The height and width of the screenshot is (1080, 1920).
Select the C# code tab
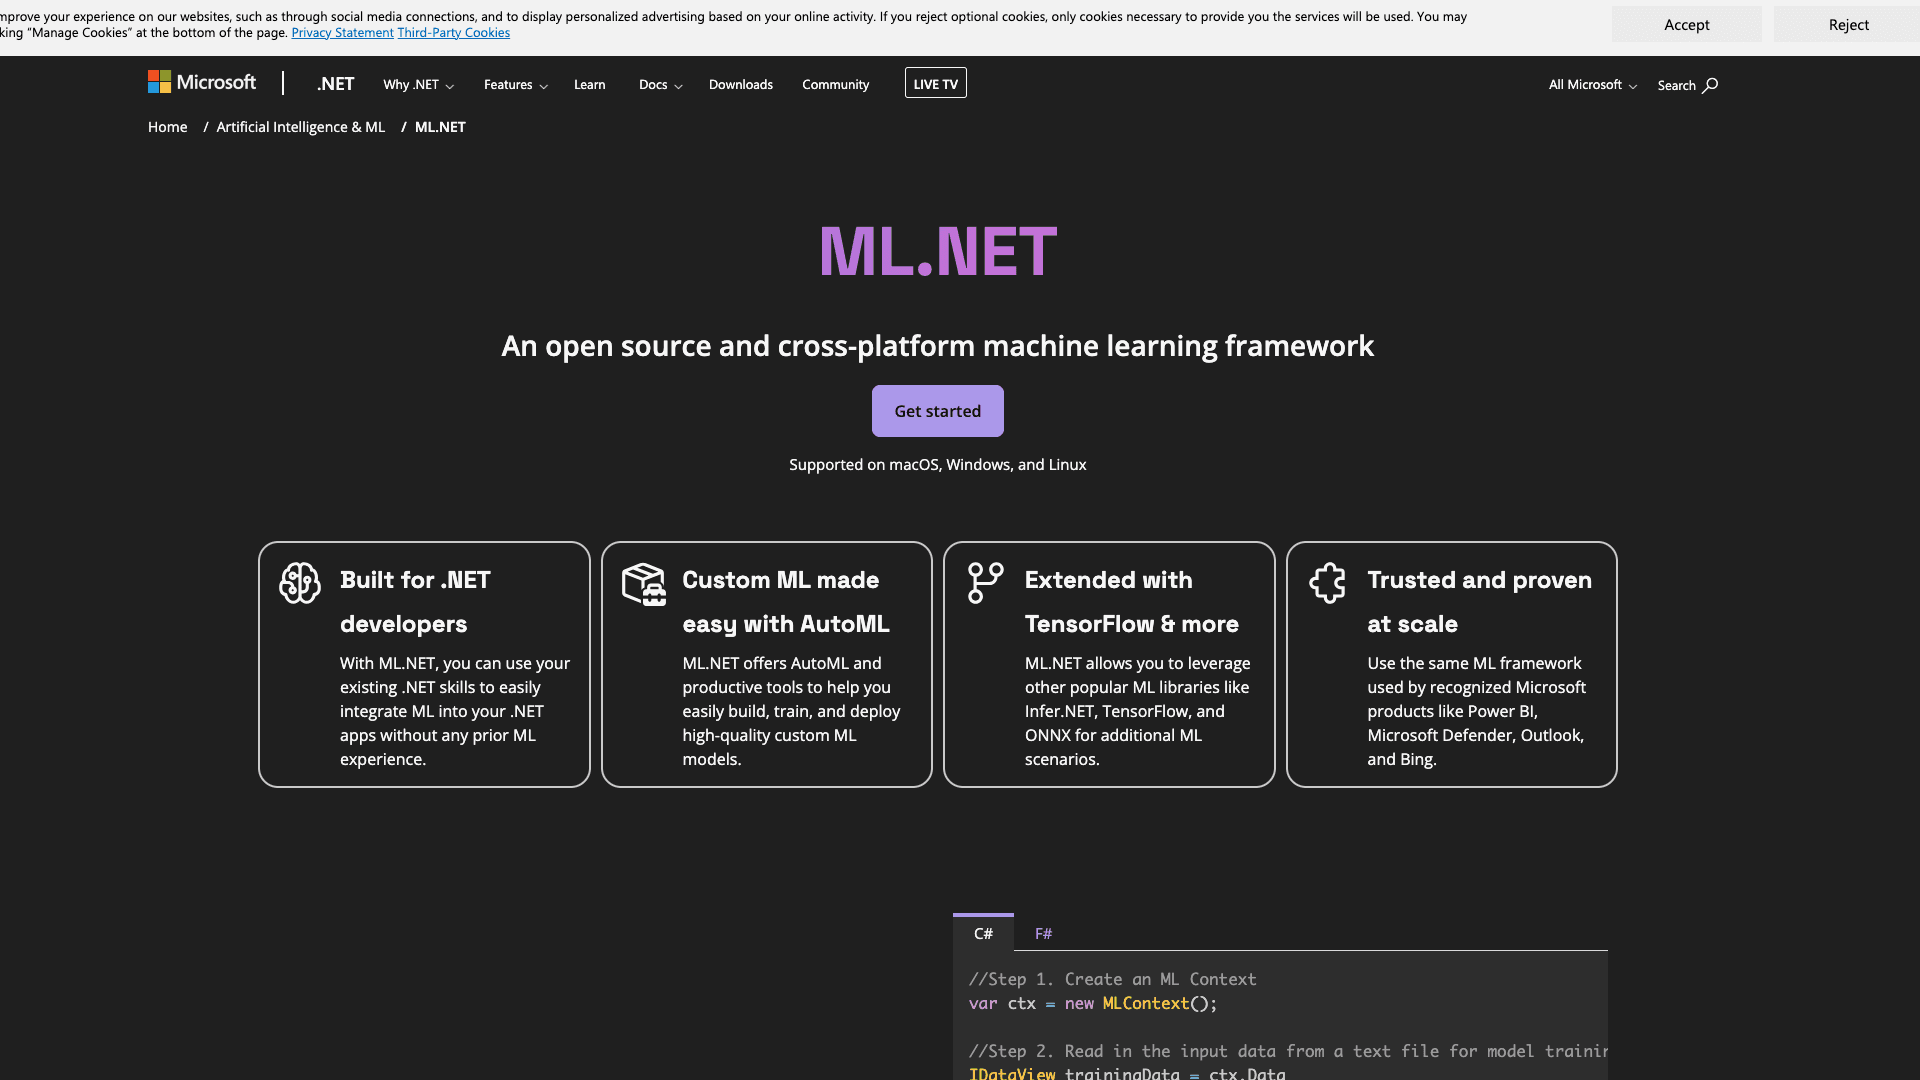tap(983, 933)
